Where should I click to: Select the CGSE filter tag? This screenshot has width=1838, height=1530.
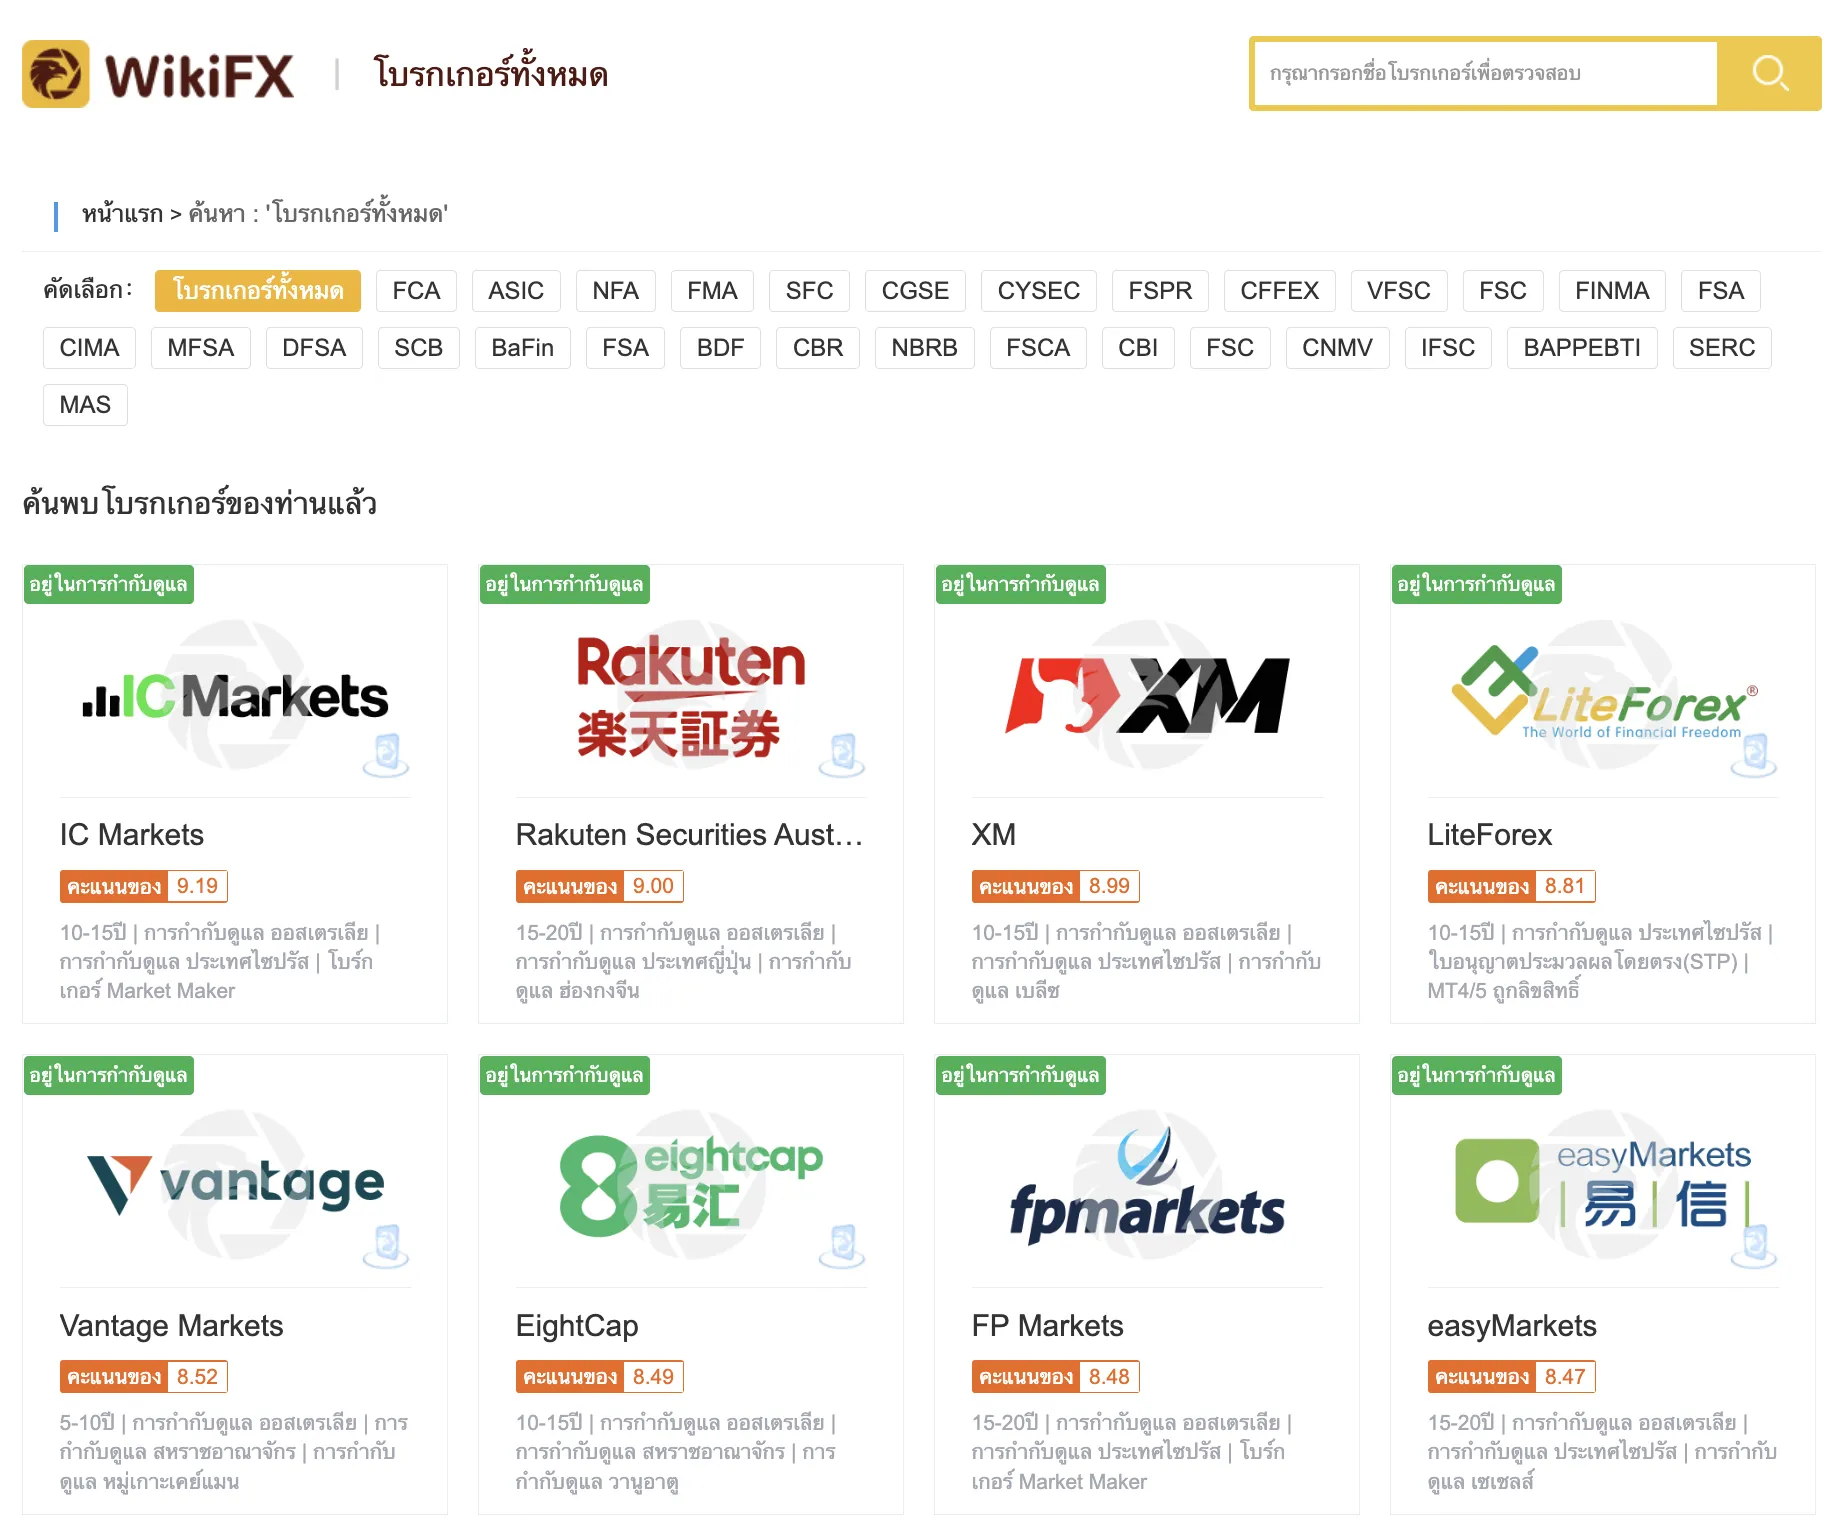[915, 291]
